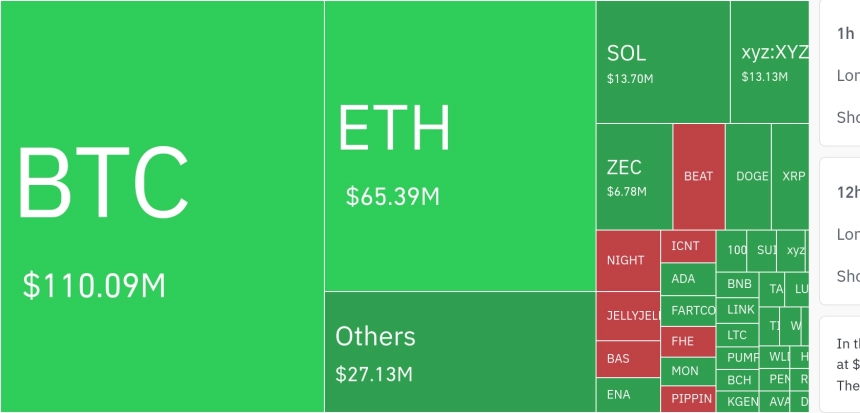Click the BTC $110.09M heatmap tile
This screenshot has width=860, height=413.
[162, 206]
